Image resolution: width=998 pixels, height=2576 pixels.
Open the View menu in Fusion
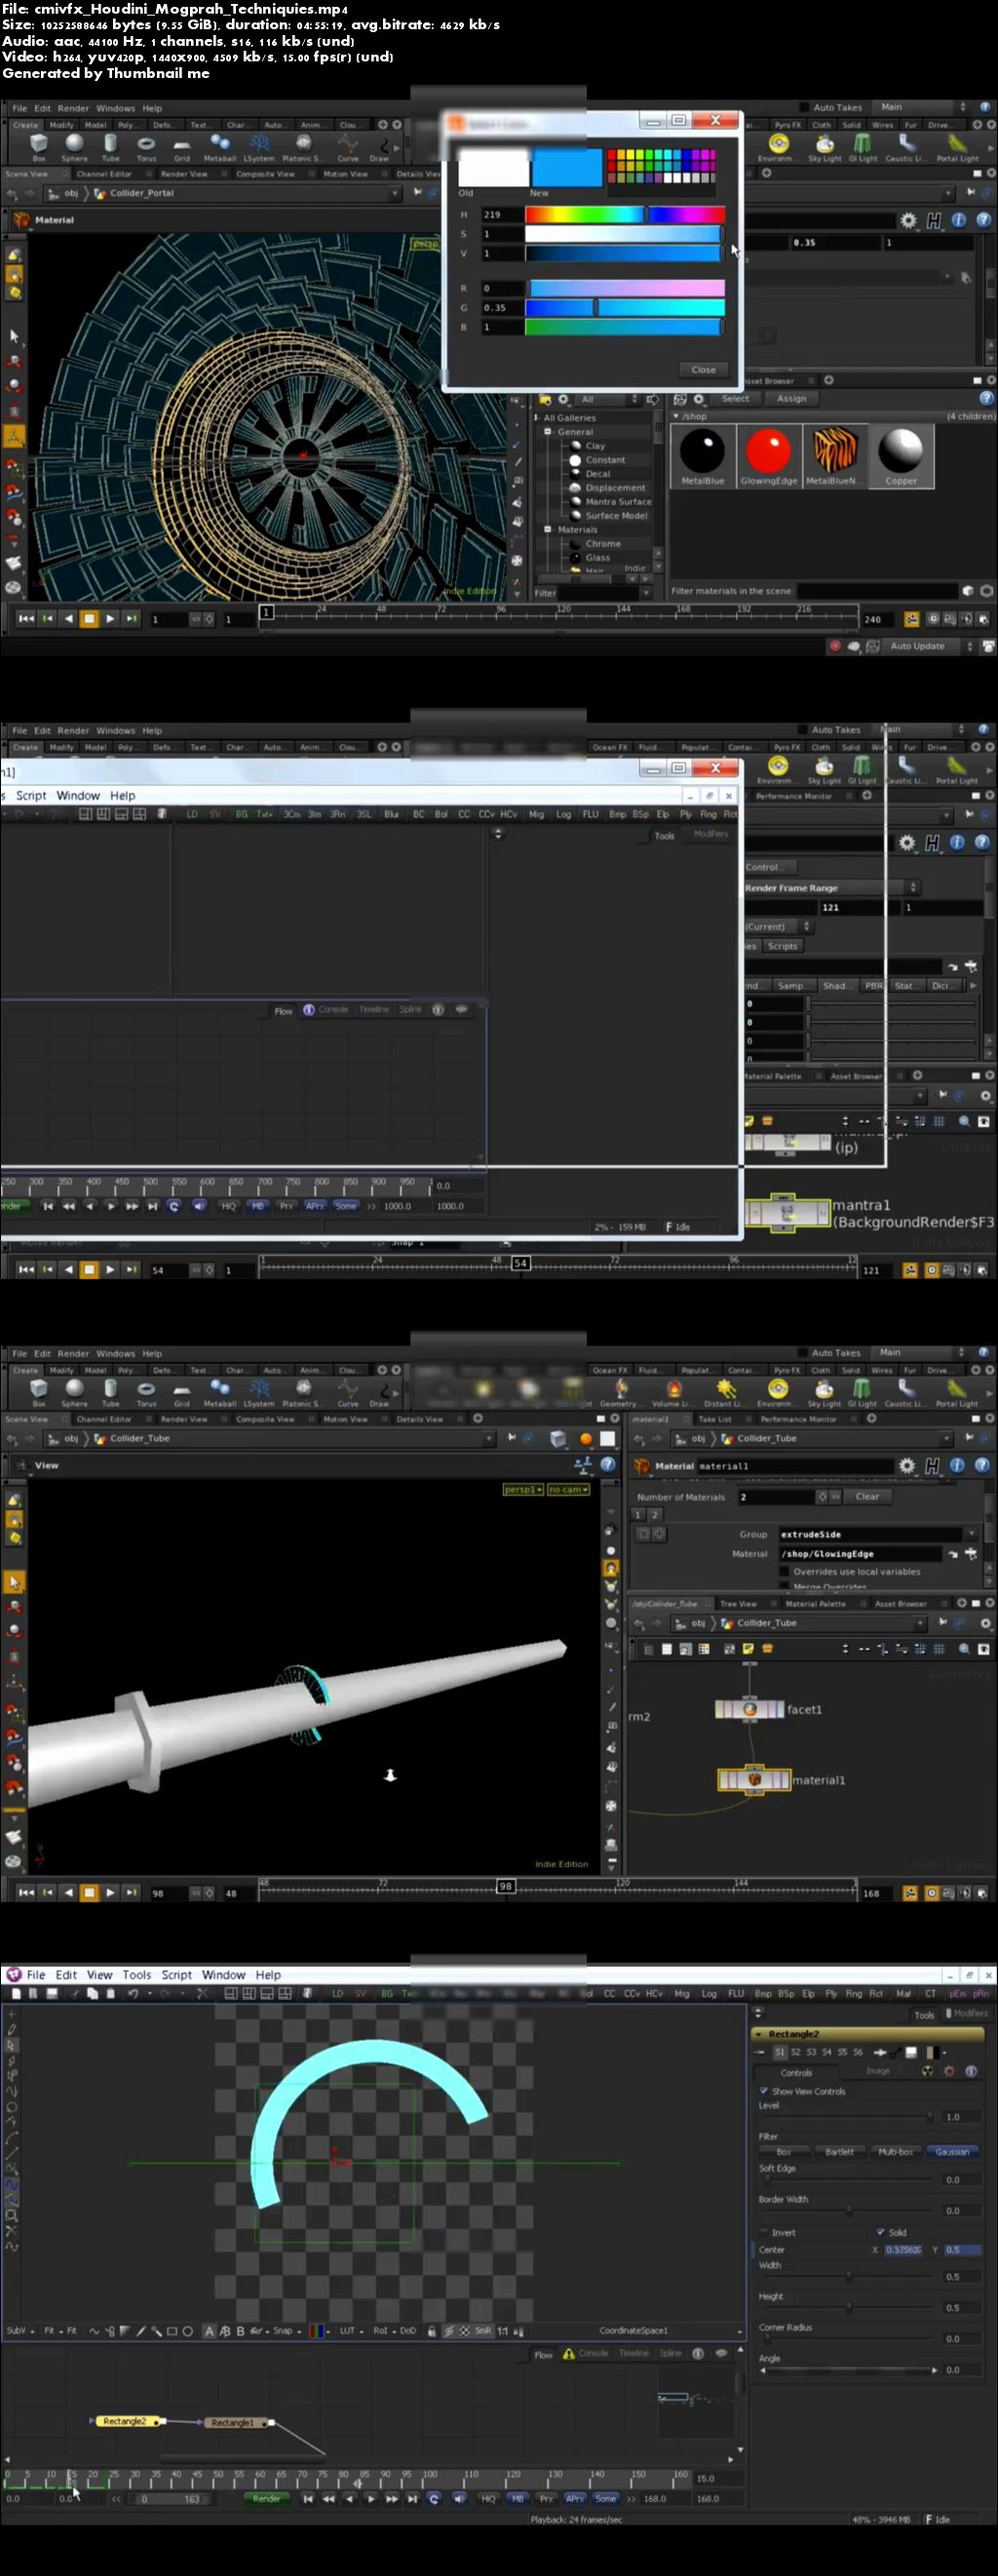click(x=99, y=1975)
